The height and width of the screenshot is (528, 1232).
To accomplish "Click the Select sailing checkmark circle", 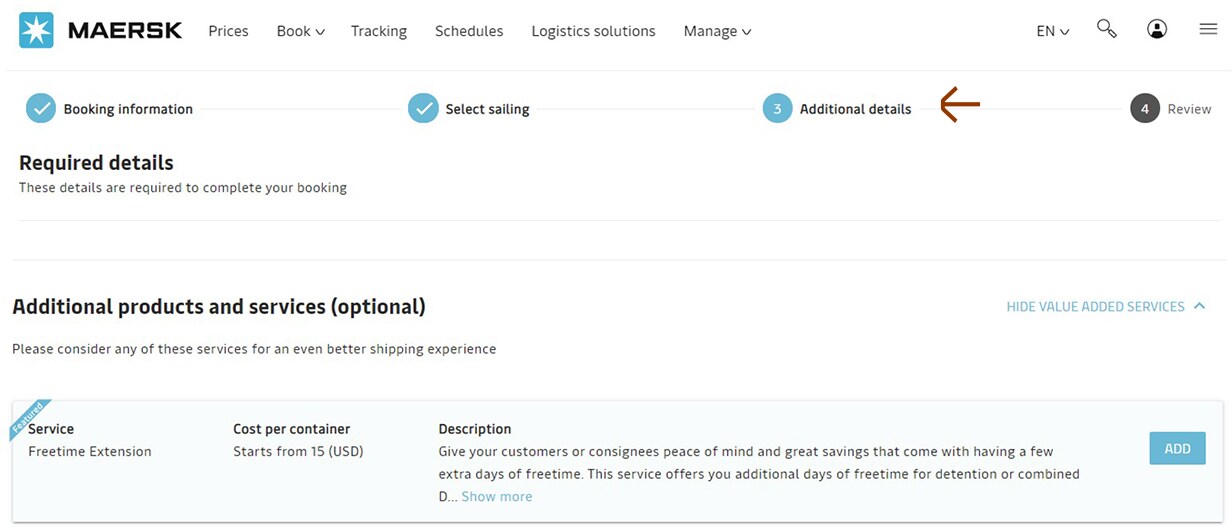I will pyautogui.click(x=423, y=109).
